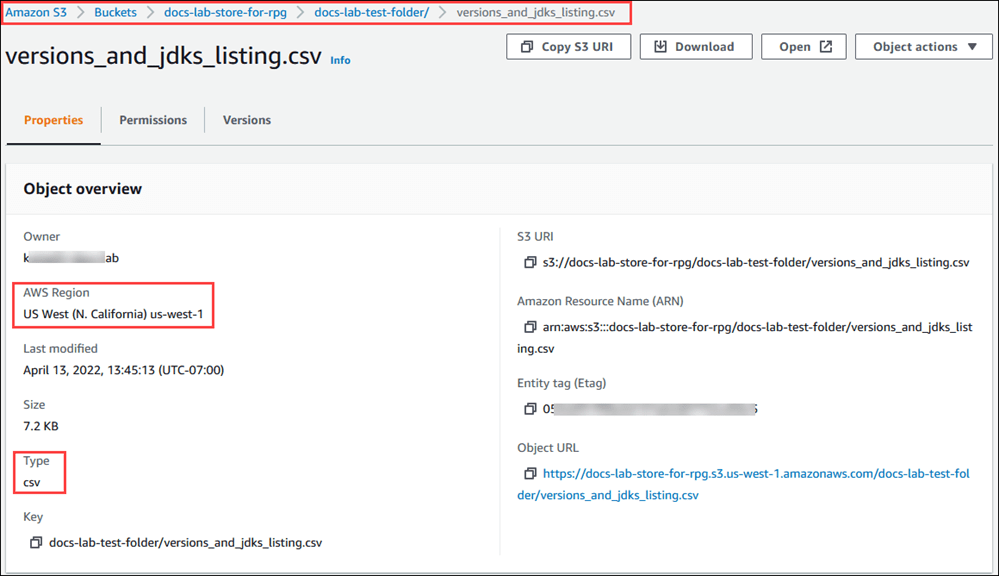Click the Amazon S3 home breadcrumb
This screenshot has height=576, width=1000.
tap(37, 13)
